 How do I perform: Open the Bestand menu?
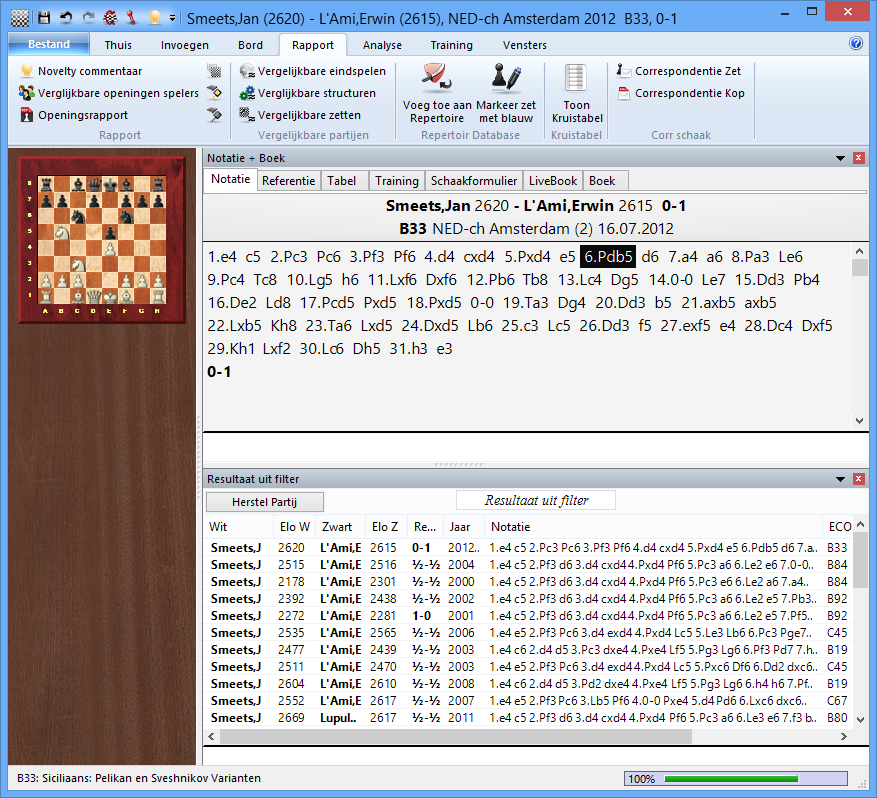point(48,45)
